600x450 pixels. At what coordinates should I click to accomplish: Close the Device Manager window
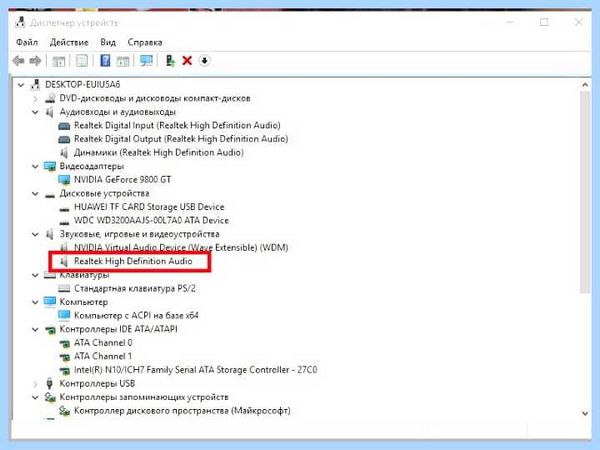[579, 22]
